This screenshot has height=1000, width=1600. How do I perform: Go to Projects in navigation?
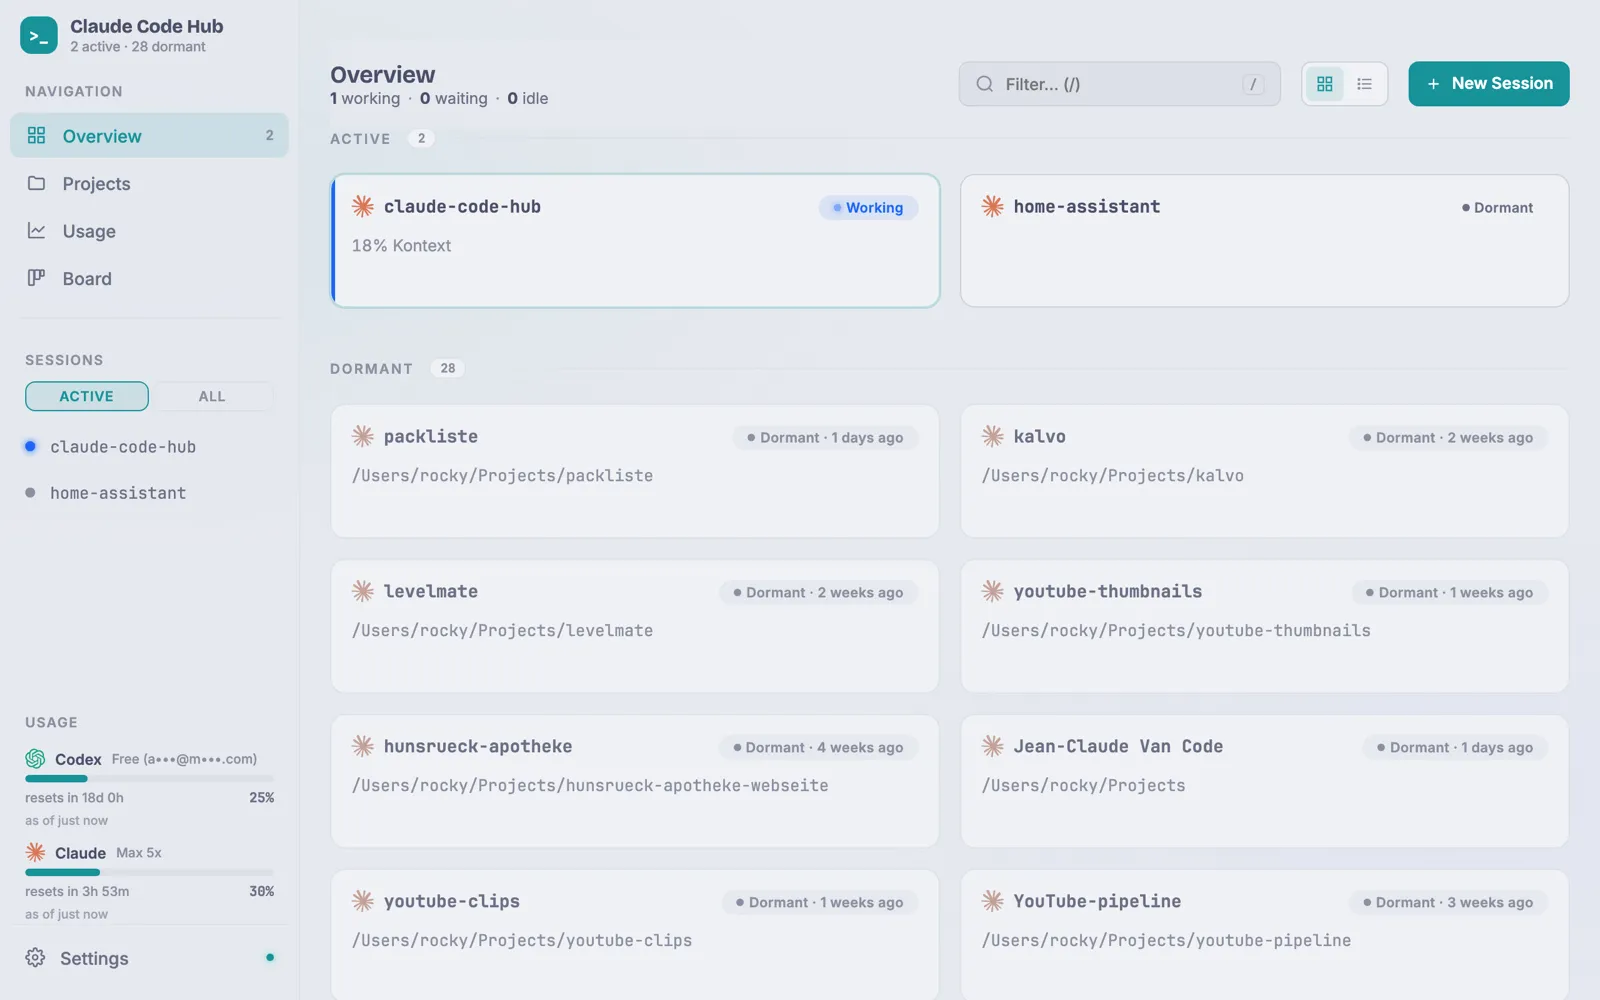[149, 183]
